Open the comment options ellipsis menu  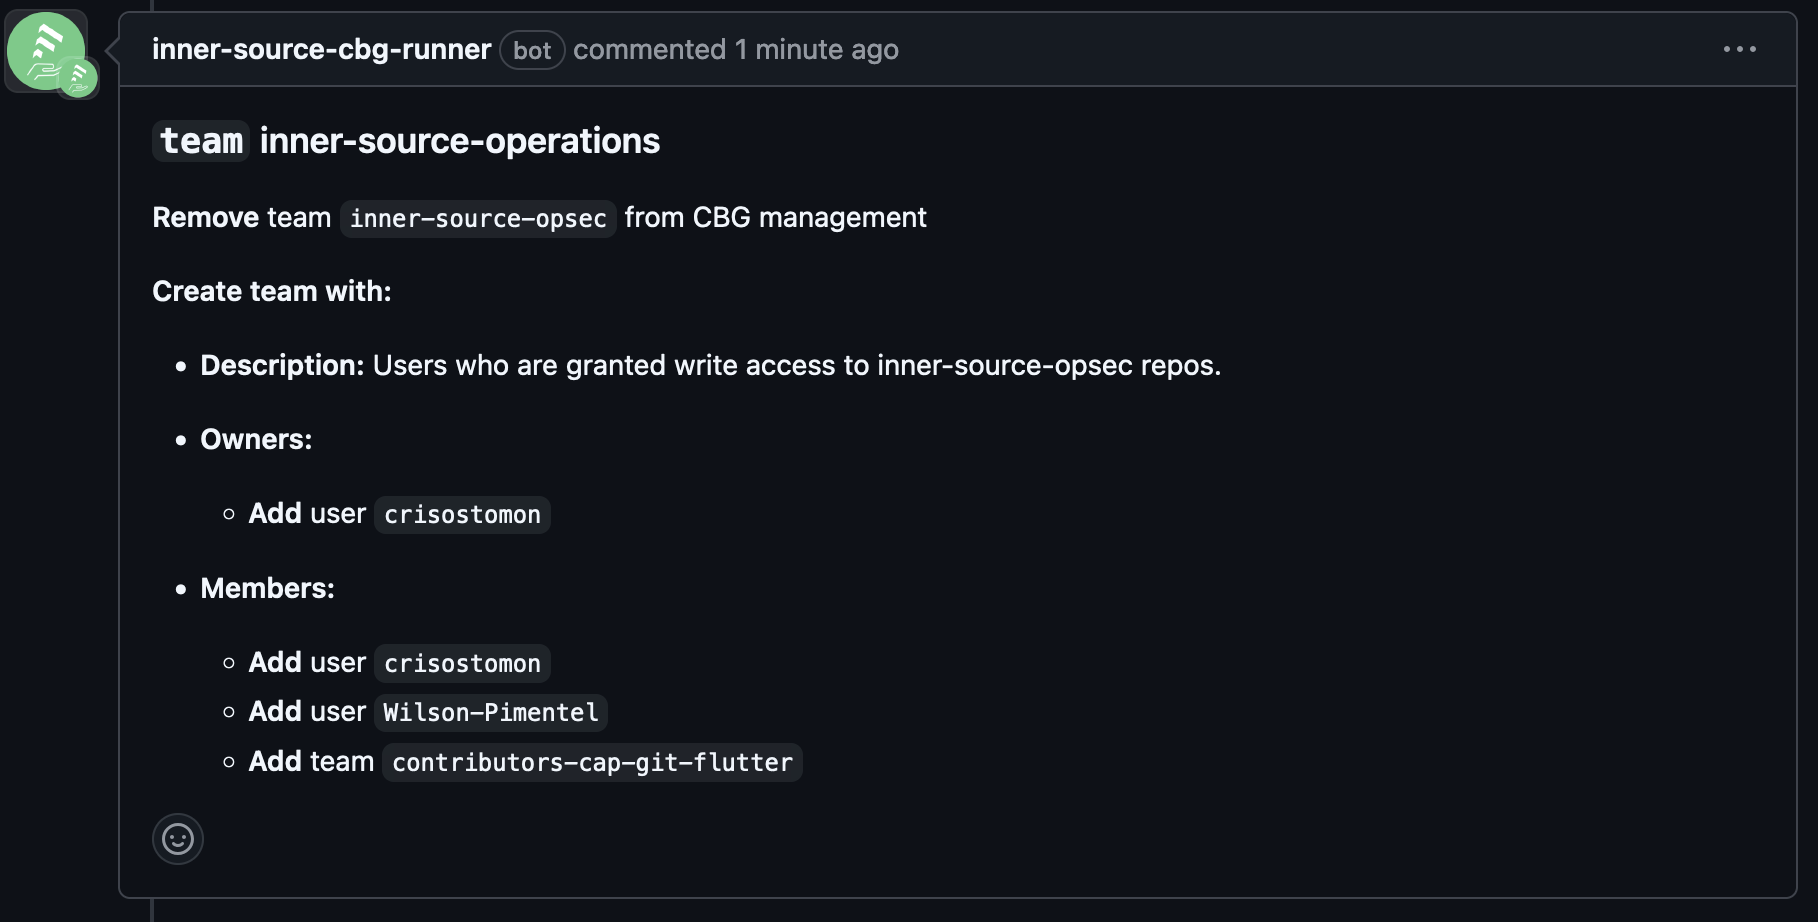click(1739, 49)
